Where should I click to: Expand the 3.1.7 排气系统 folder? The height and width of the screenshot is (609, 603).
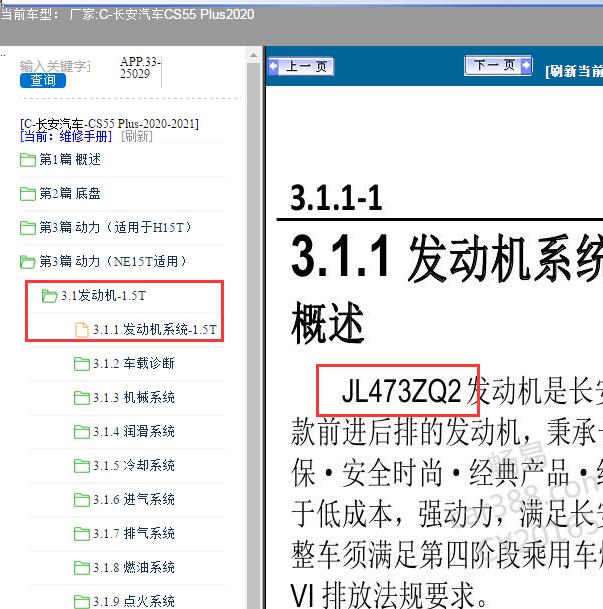coord(134,534)
